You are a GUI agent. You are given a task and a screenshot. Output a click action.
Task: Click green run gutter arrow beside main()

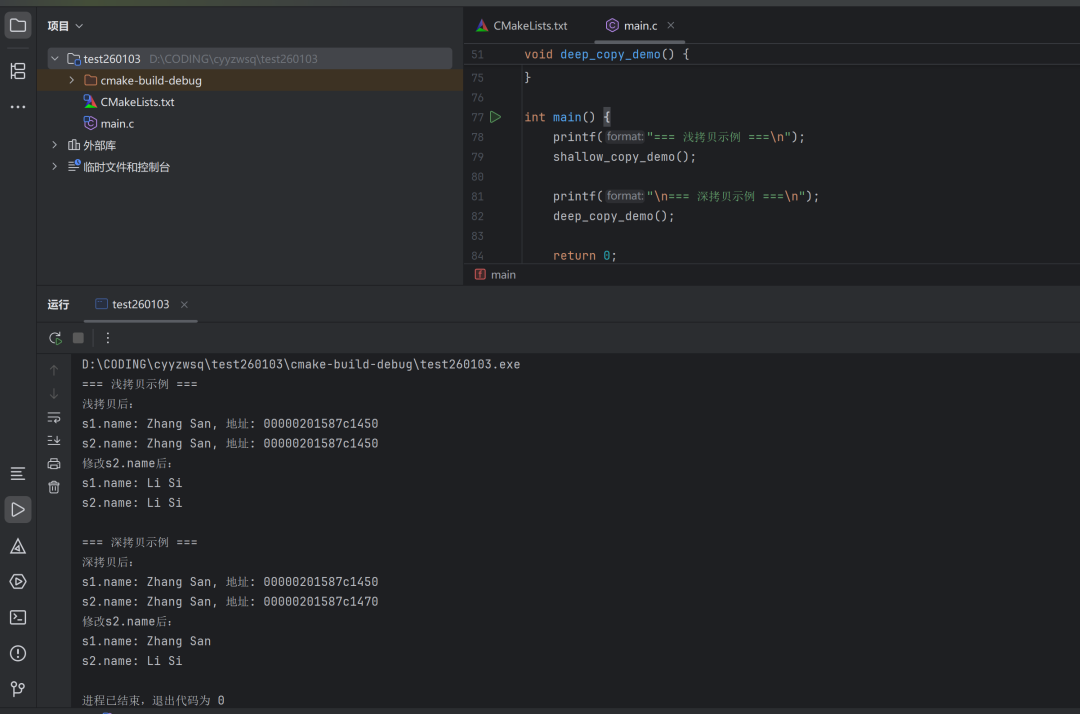point(495,117)
